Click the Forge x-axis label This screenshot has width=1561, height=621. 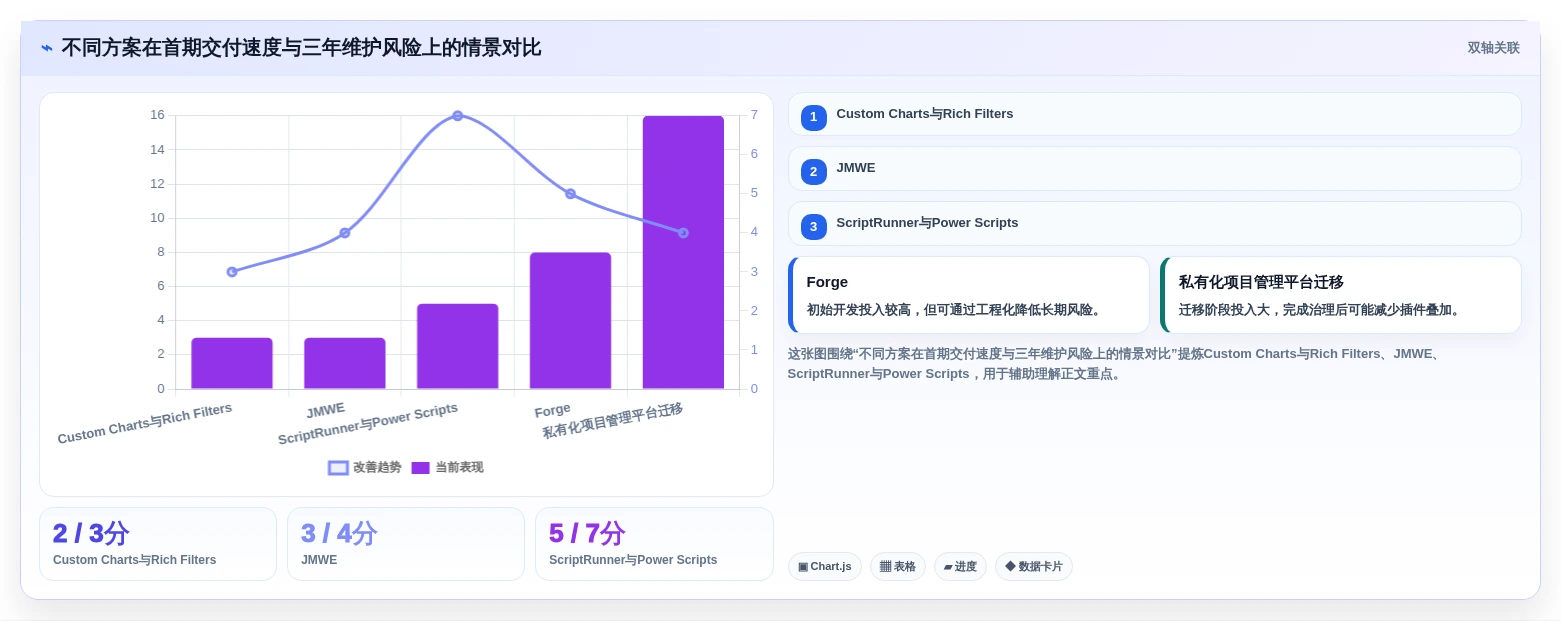(552, 410)
